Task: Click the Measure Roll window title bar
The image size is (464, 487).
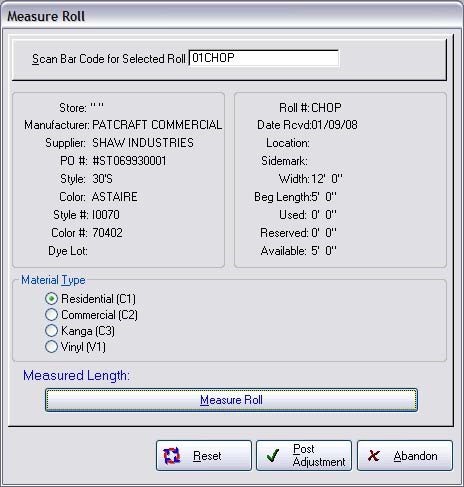Action: click(232, 16)
